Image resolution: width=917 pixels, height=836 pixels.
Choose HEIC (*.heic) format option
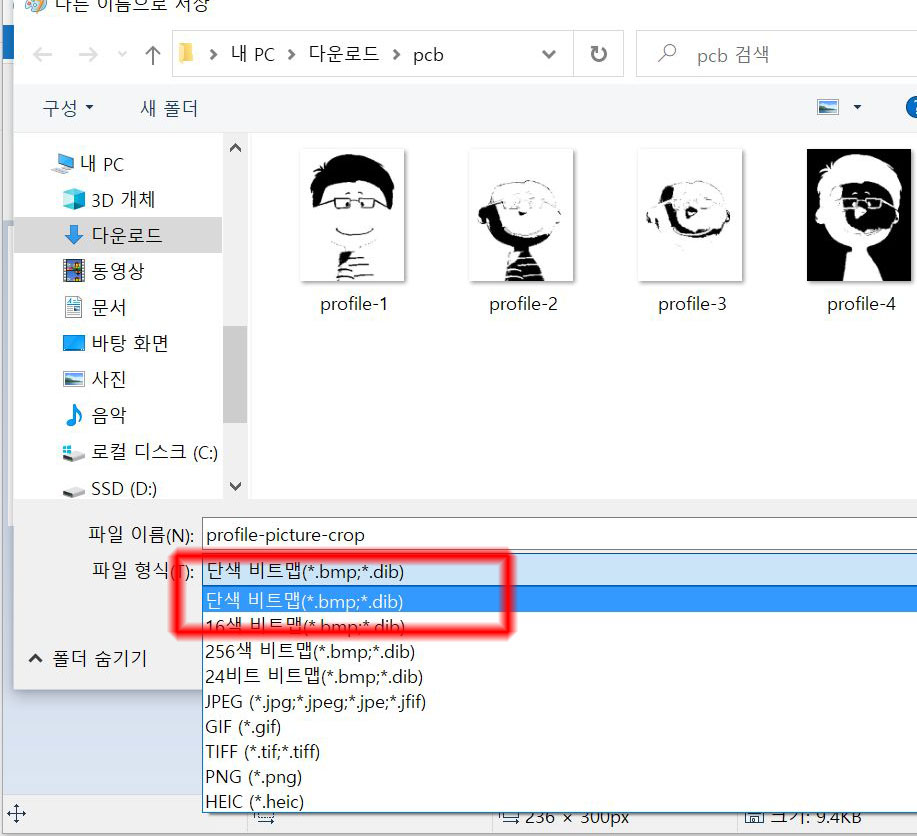pyautogui.click(x=560, y=801)
